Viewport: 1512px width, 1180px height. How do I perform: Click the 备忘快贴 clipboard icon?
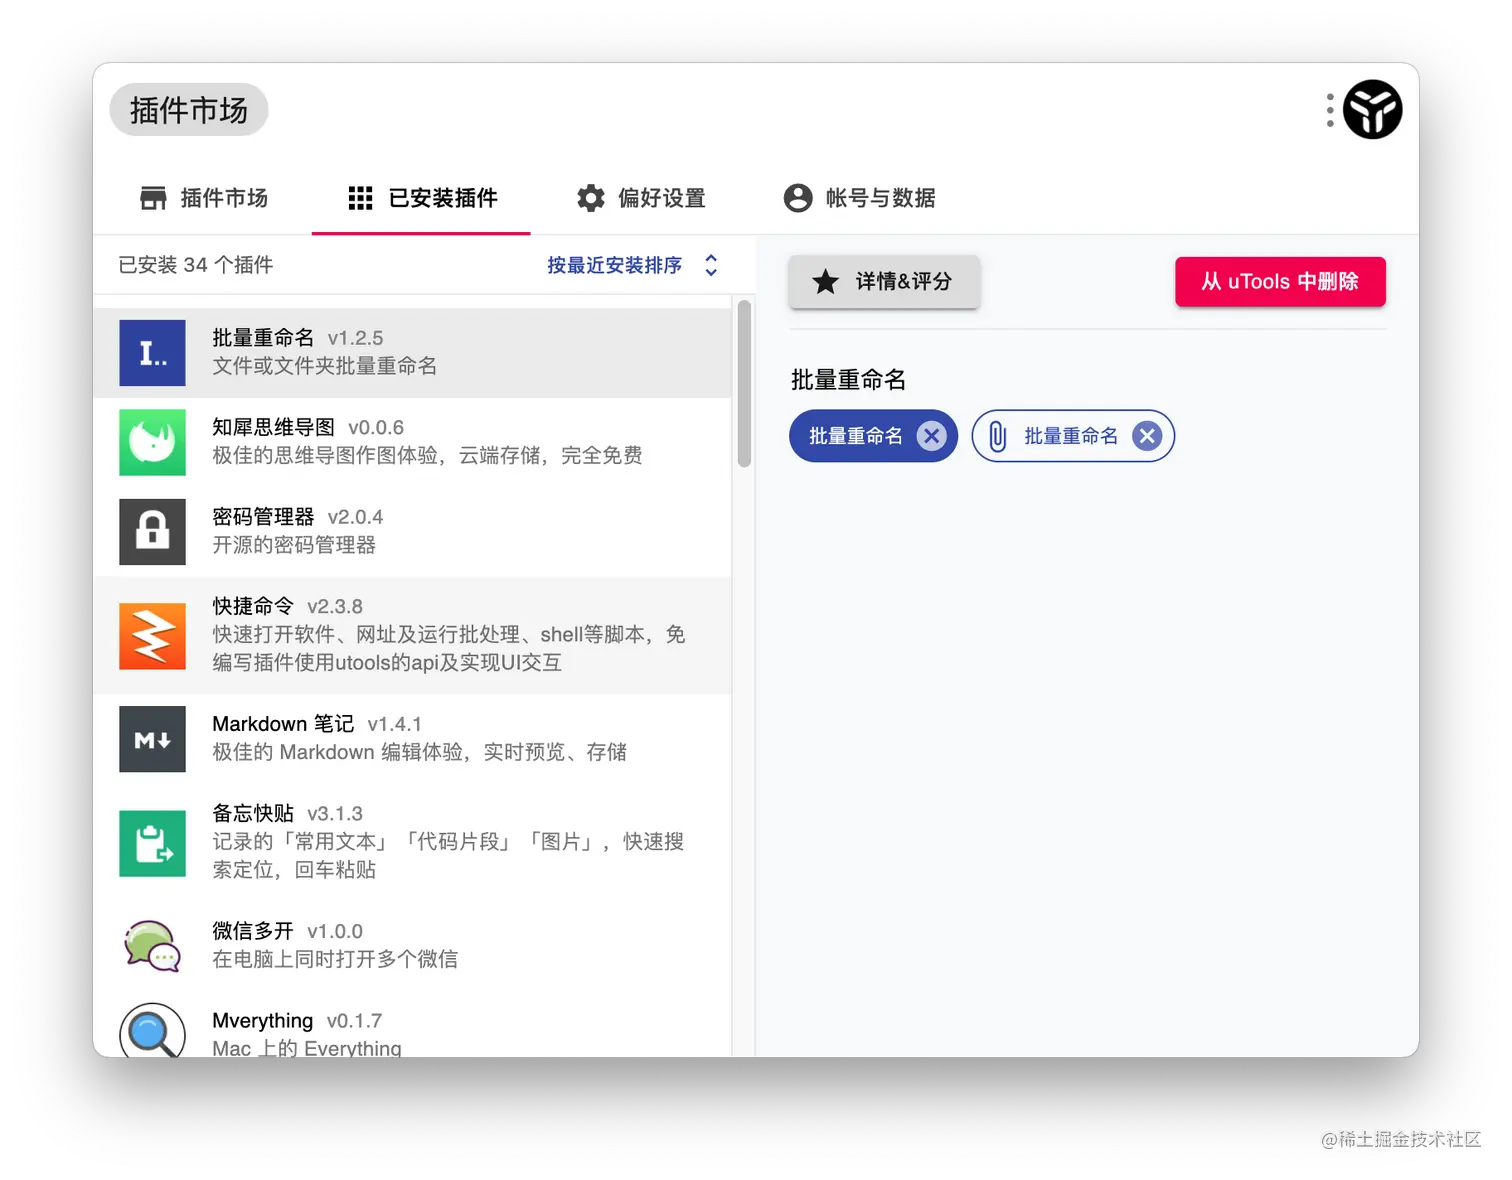152,843
